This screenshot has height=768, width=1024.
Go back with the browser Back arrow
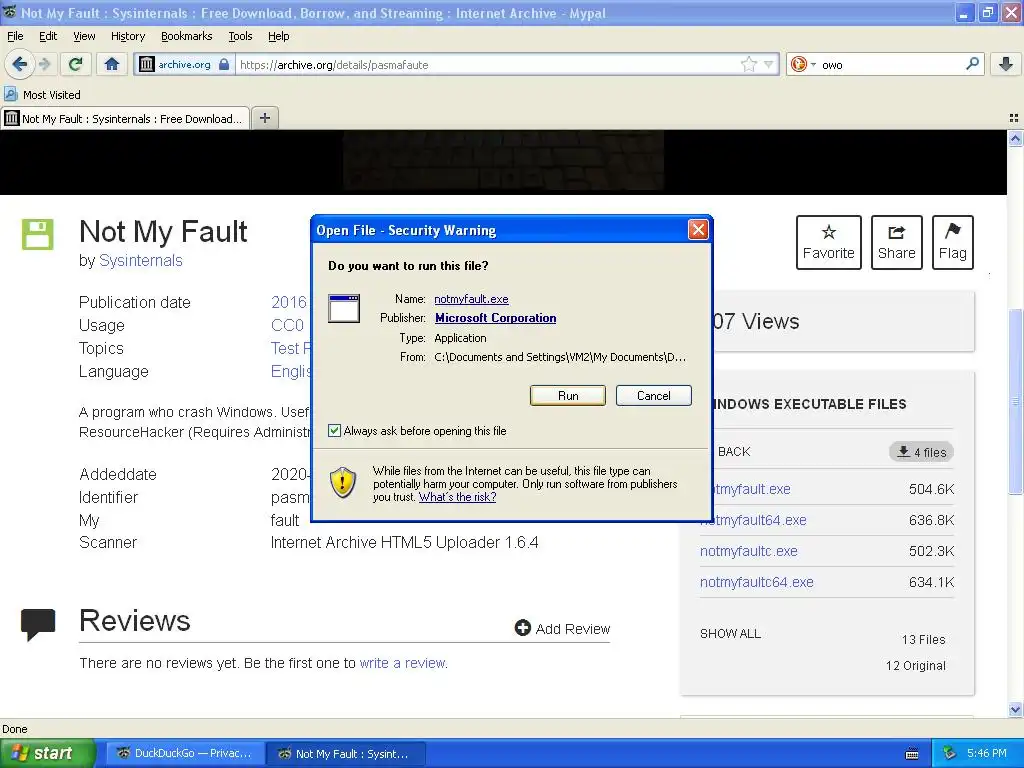pyautogui.click(x=20, y=64)
